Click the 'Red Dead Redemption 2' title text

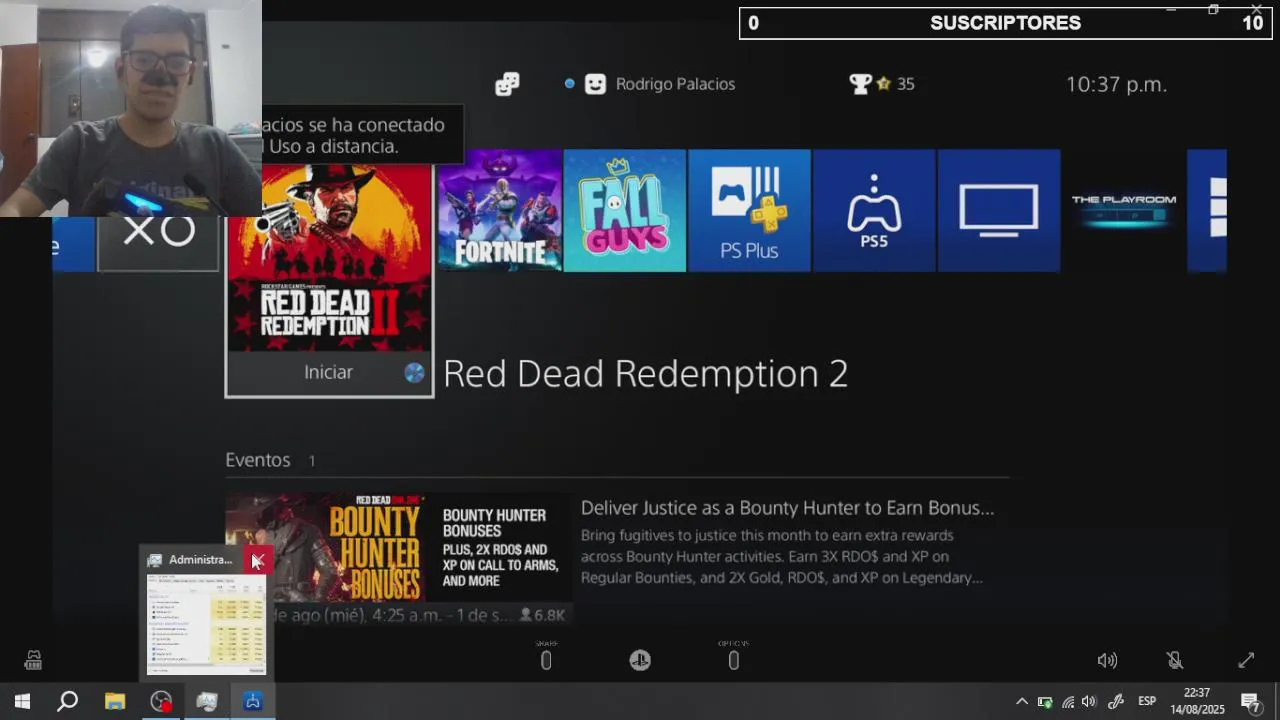[x=646, y=373]
